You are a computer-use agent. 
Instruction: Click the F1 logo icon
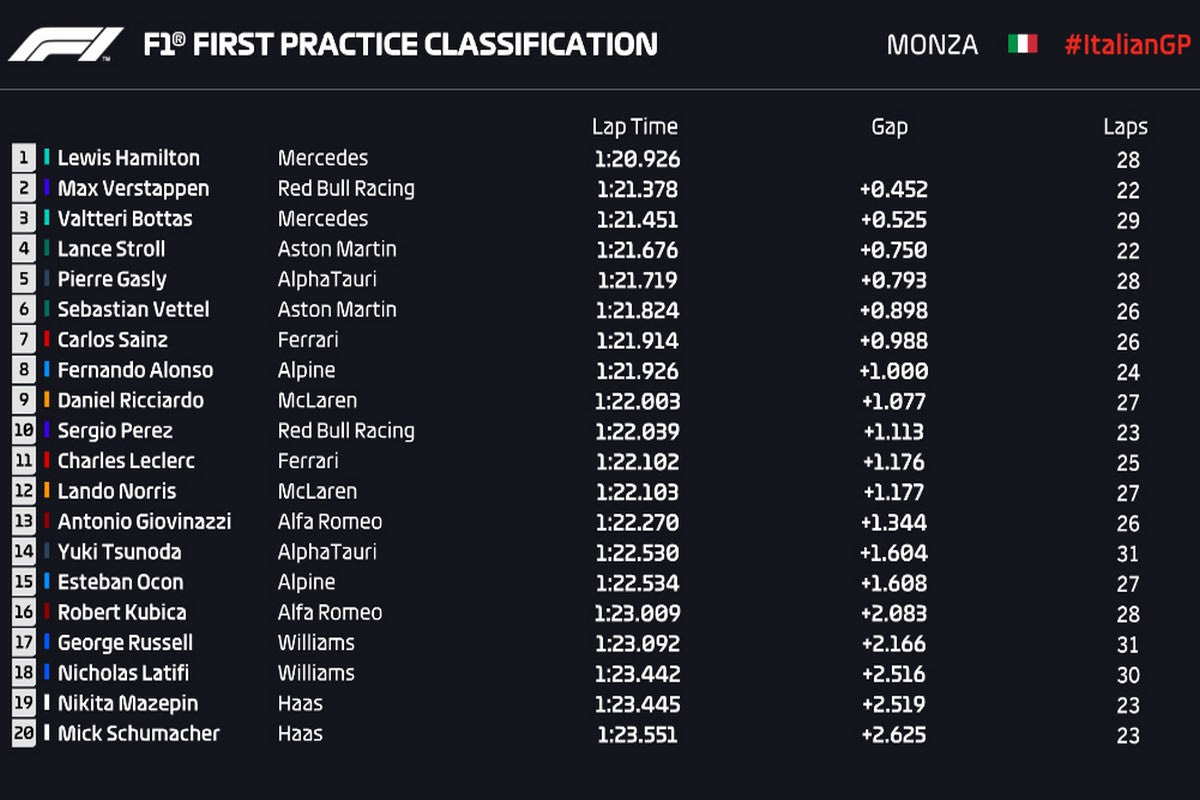(66, 45)
